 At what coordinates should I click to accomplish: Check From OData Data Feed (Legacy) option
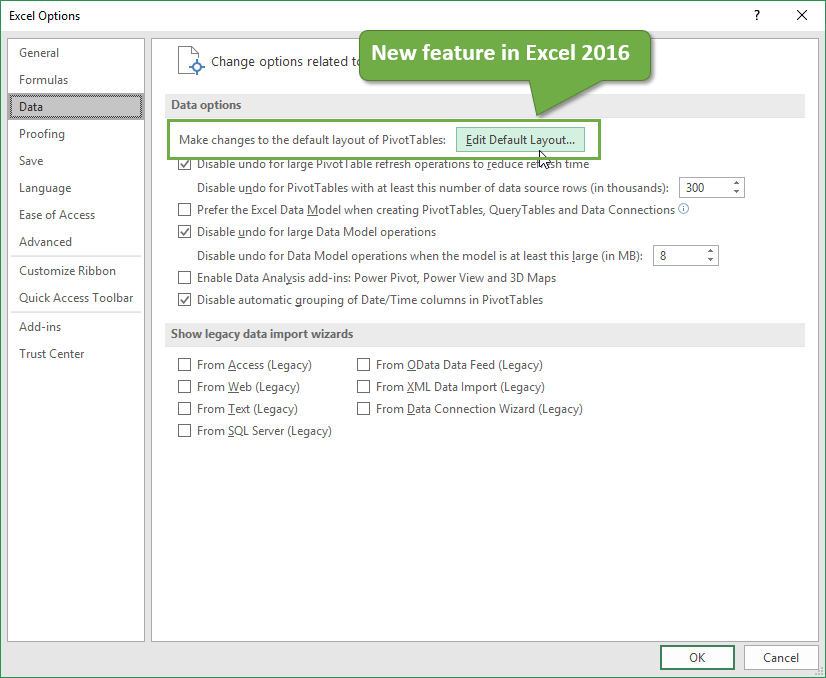pos(364,365)
